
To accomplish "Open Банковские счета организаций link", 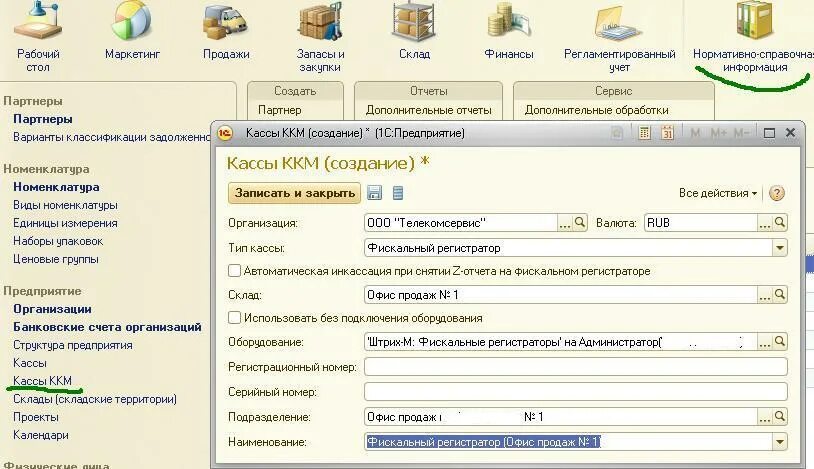I will [x=107, y=327].
